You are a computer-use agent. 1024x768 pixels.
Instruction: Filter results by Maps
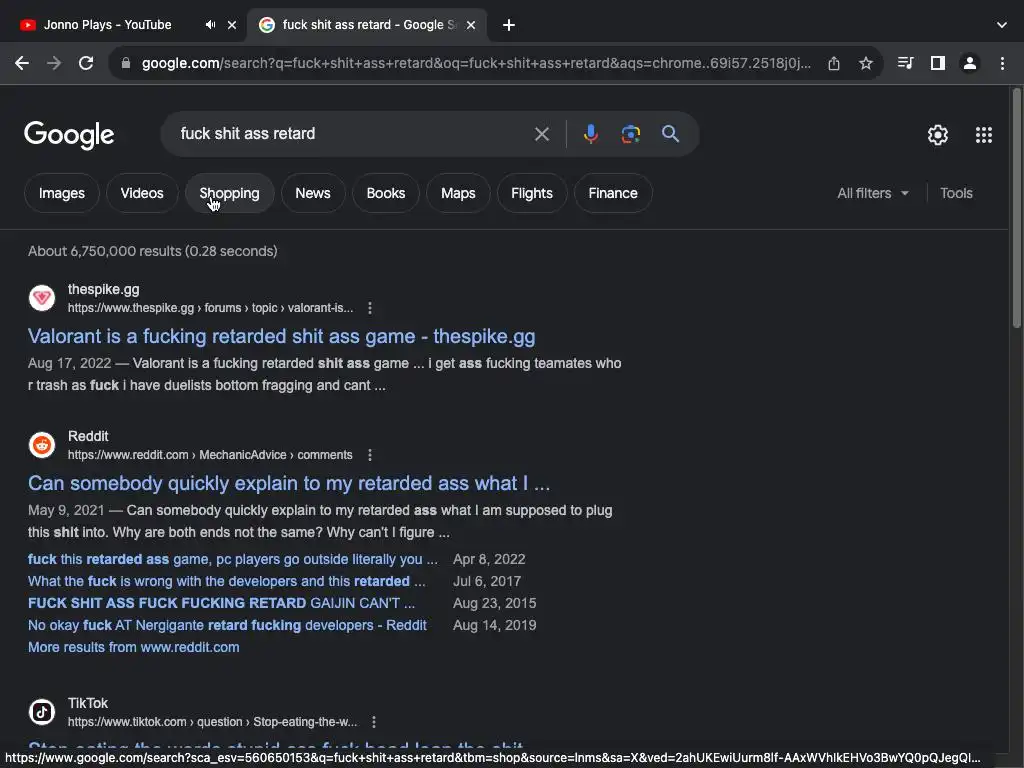pyautogui.click(x=458, y=193)
